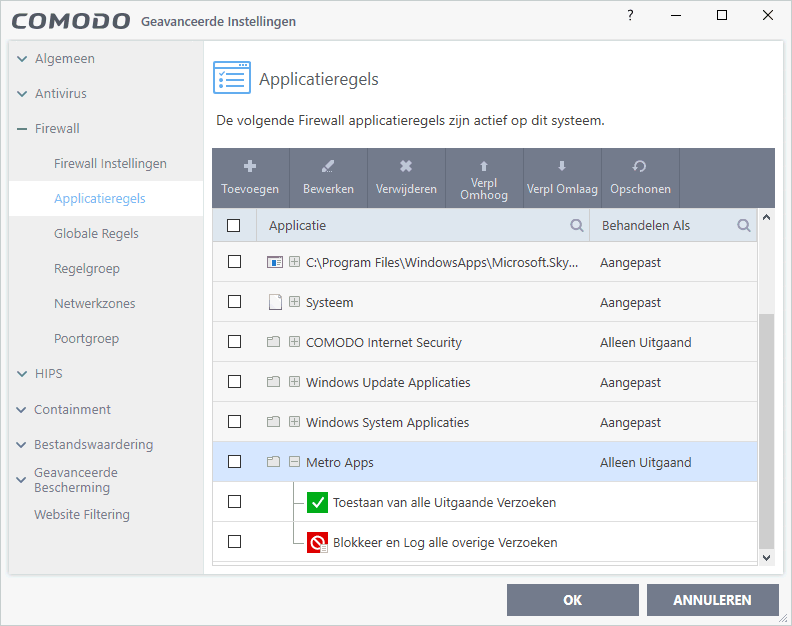Check the Blokkeer en Log rule checkbox
The height and width of the screenshot is (626, 792).
[234, 542]
